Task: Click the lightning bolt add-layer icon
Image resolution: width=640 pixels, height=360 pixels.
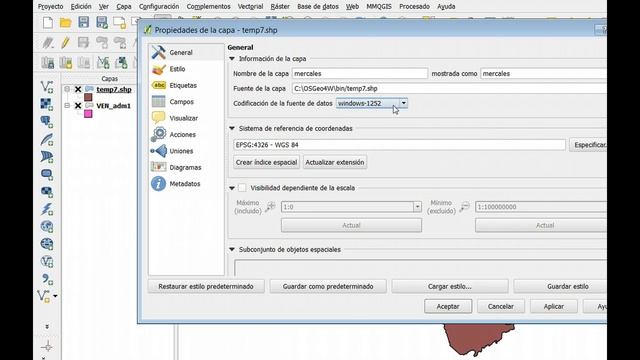Action: click(x=47, y=209)
